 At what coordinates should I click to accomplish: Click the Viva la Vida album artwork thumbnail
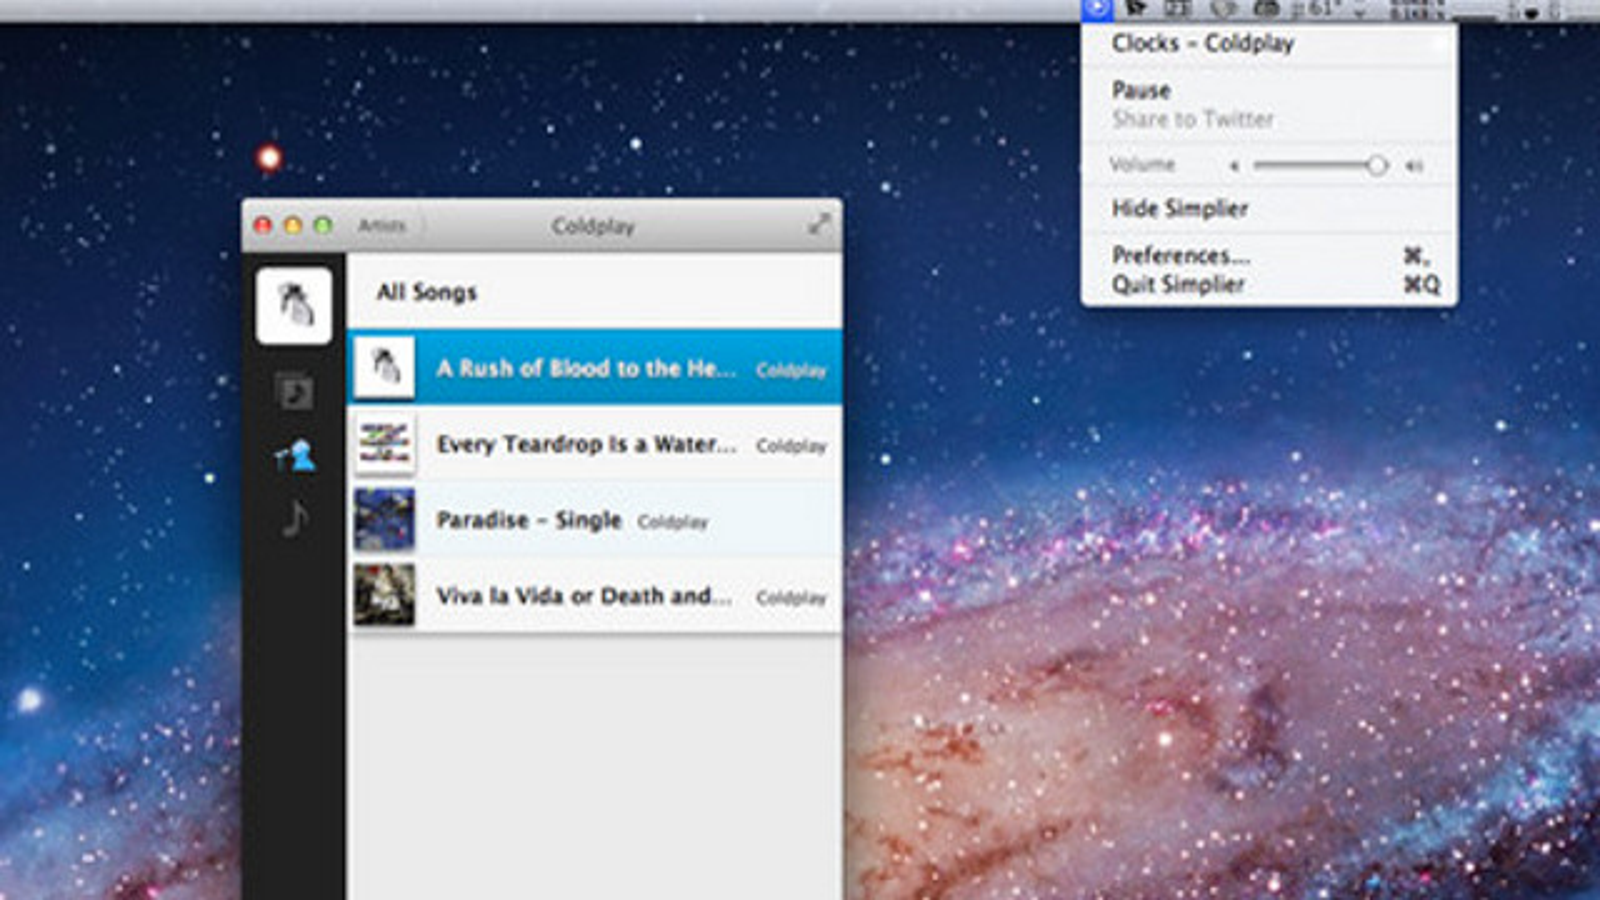(384, 595)
